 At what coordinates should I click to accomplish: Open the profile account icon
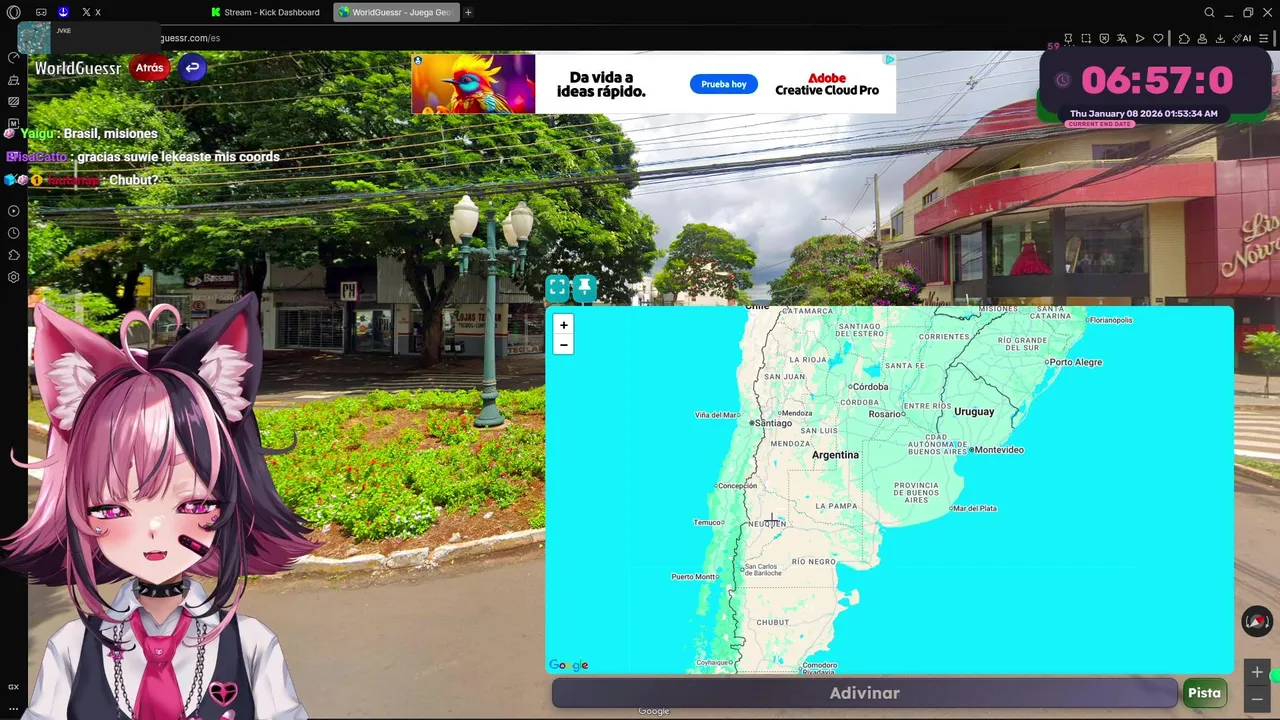[1202, 38]
